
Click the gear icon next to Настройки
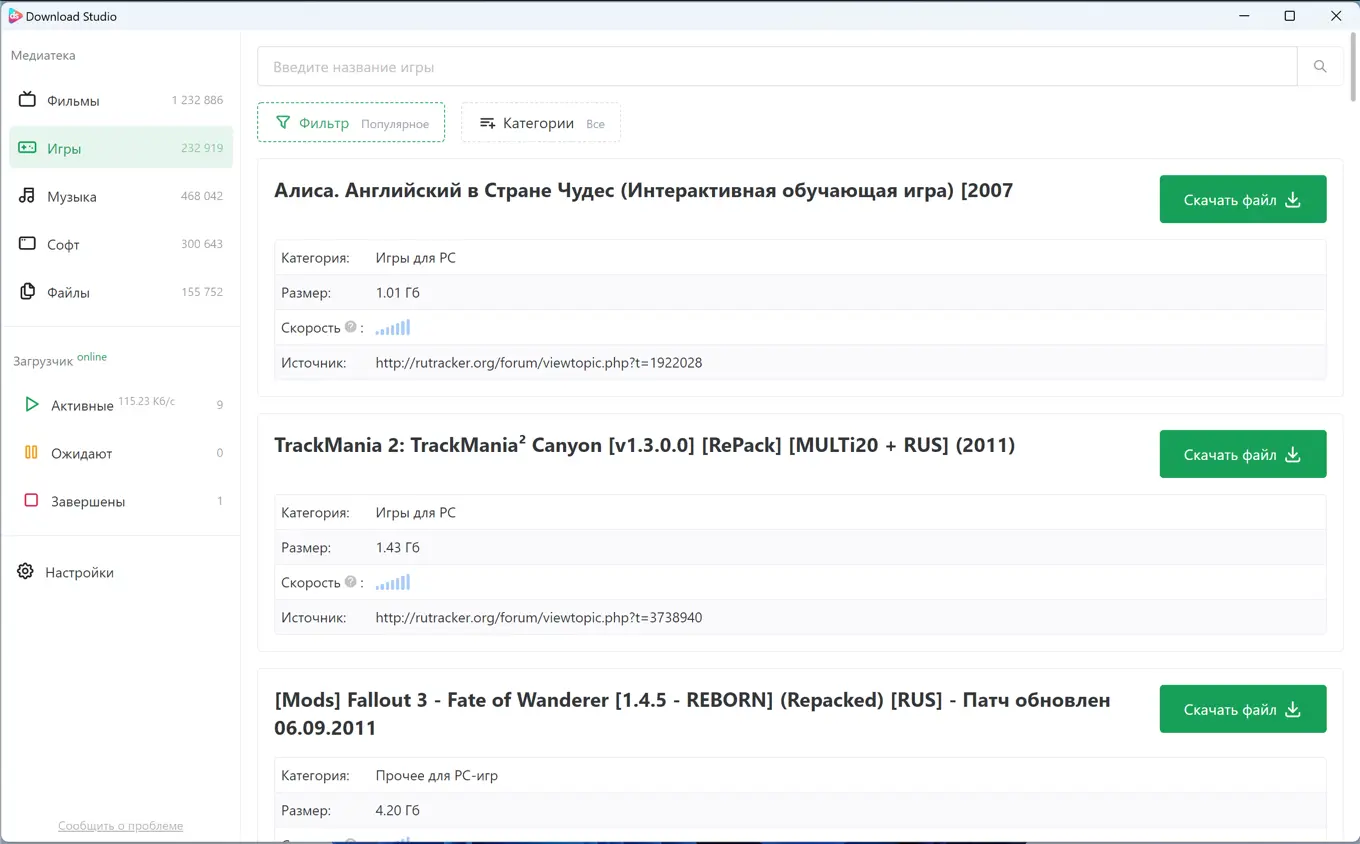(25, 572)
